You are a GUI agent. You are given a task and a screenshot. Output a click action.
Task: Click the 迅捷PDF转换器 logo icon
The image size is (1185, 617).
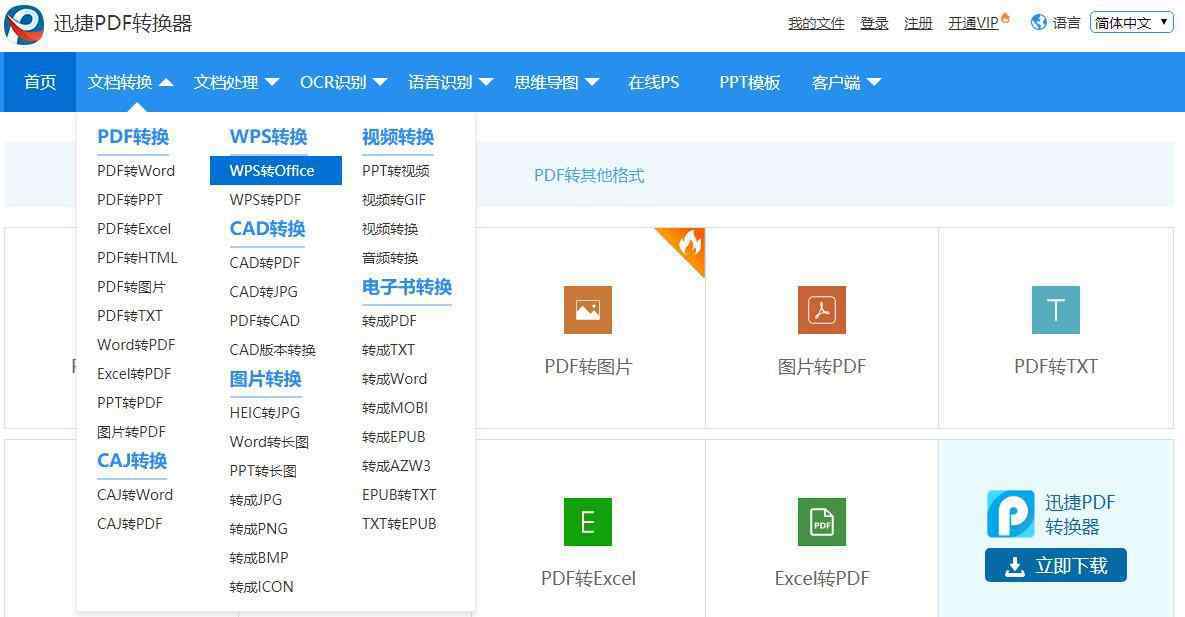point(24,24)
